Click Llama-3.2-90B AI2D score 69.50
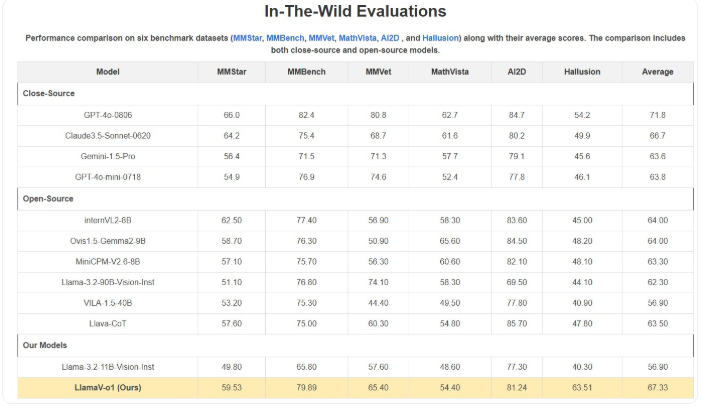Screen dimensions: 702x410 click(x=517, y=282)
